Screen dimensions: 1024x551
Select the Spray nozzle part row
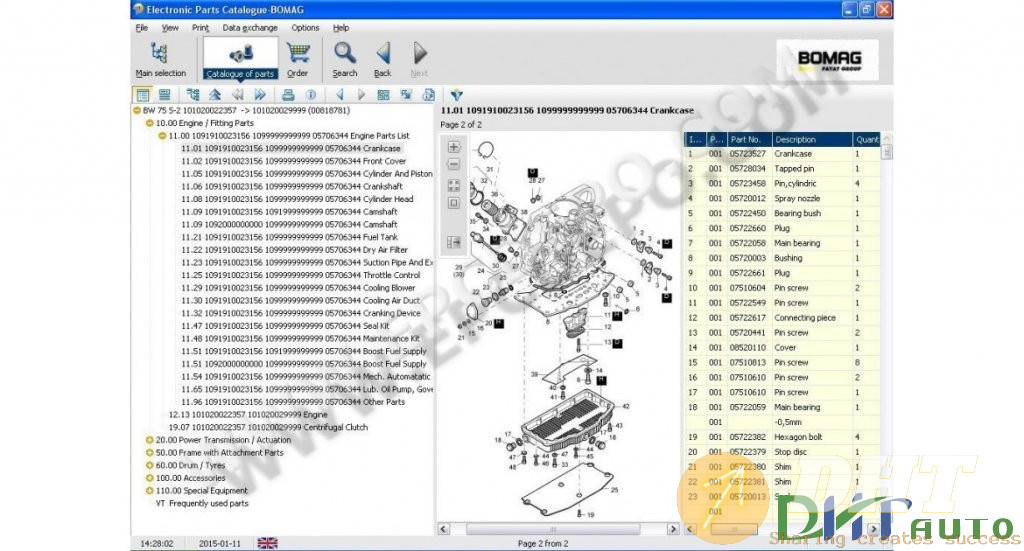782,198
